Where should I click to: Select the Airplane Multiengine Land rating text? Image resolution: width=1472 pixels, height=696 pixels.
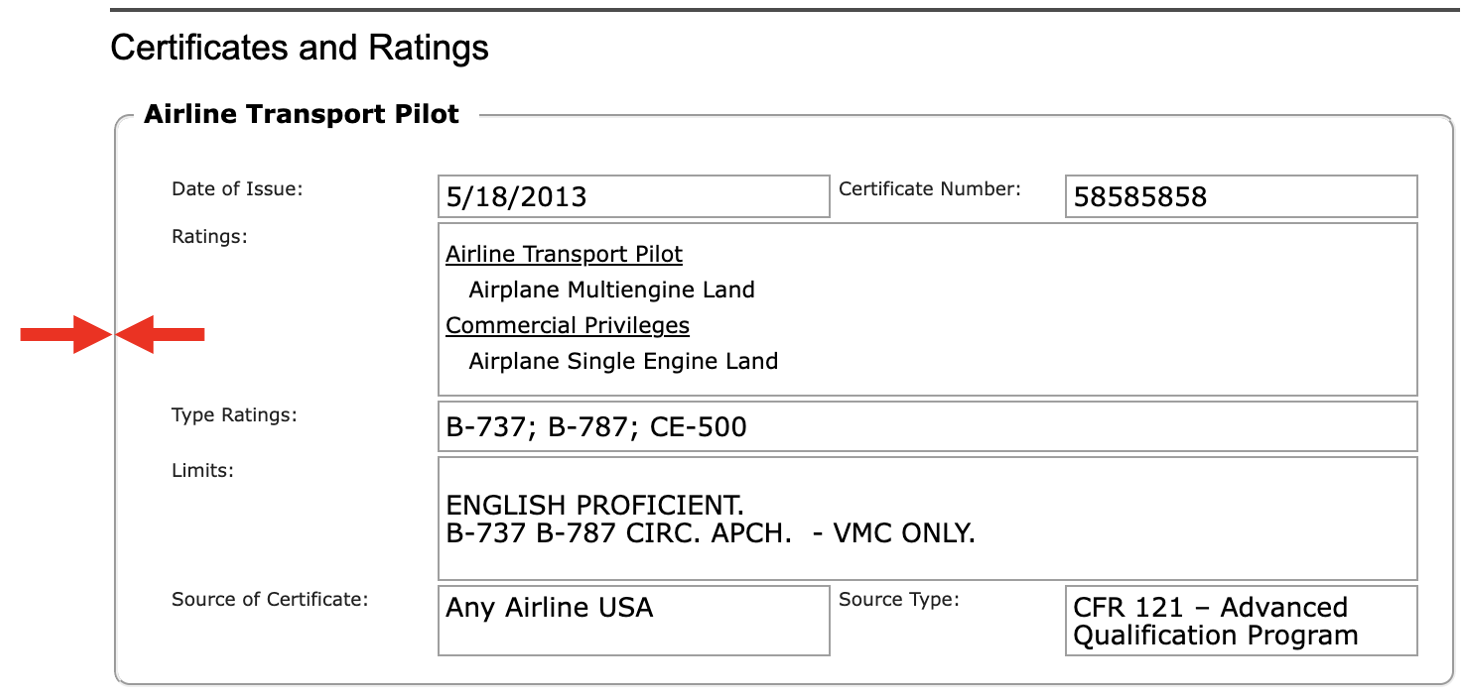611,289
